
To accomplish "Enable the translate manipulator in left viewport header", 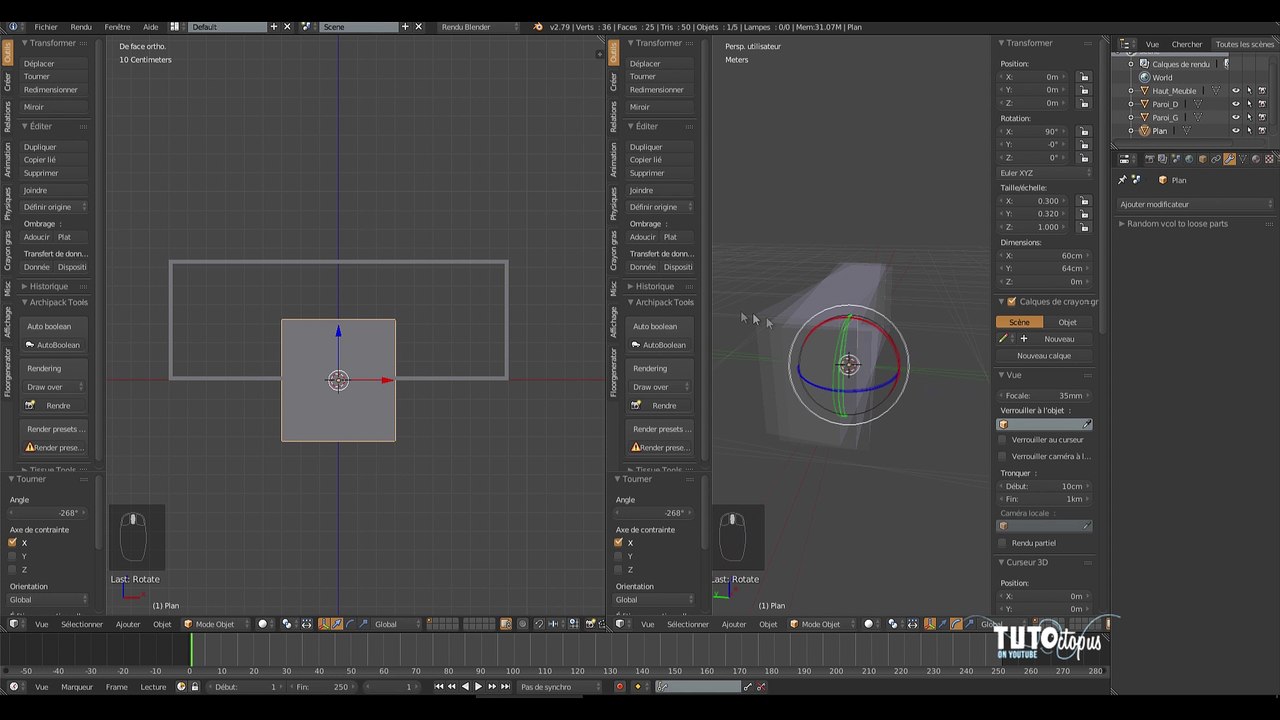I will tap(337, 624).
